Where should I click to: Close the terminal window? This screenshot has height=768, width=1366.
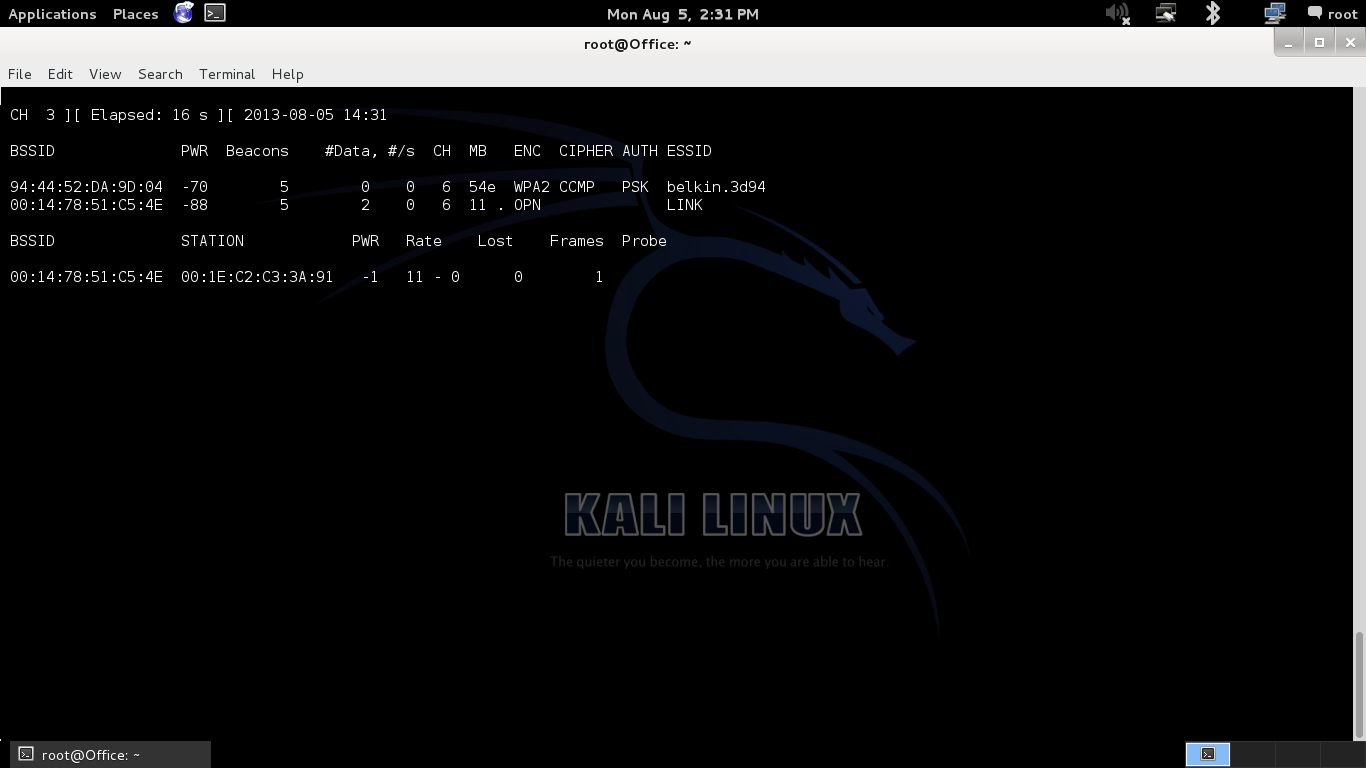[1350, 42]
